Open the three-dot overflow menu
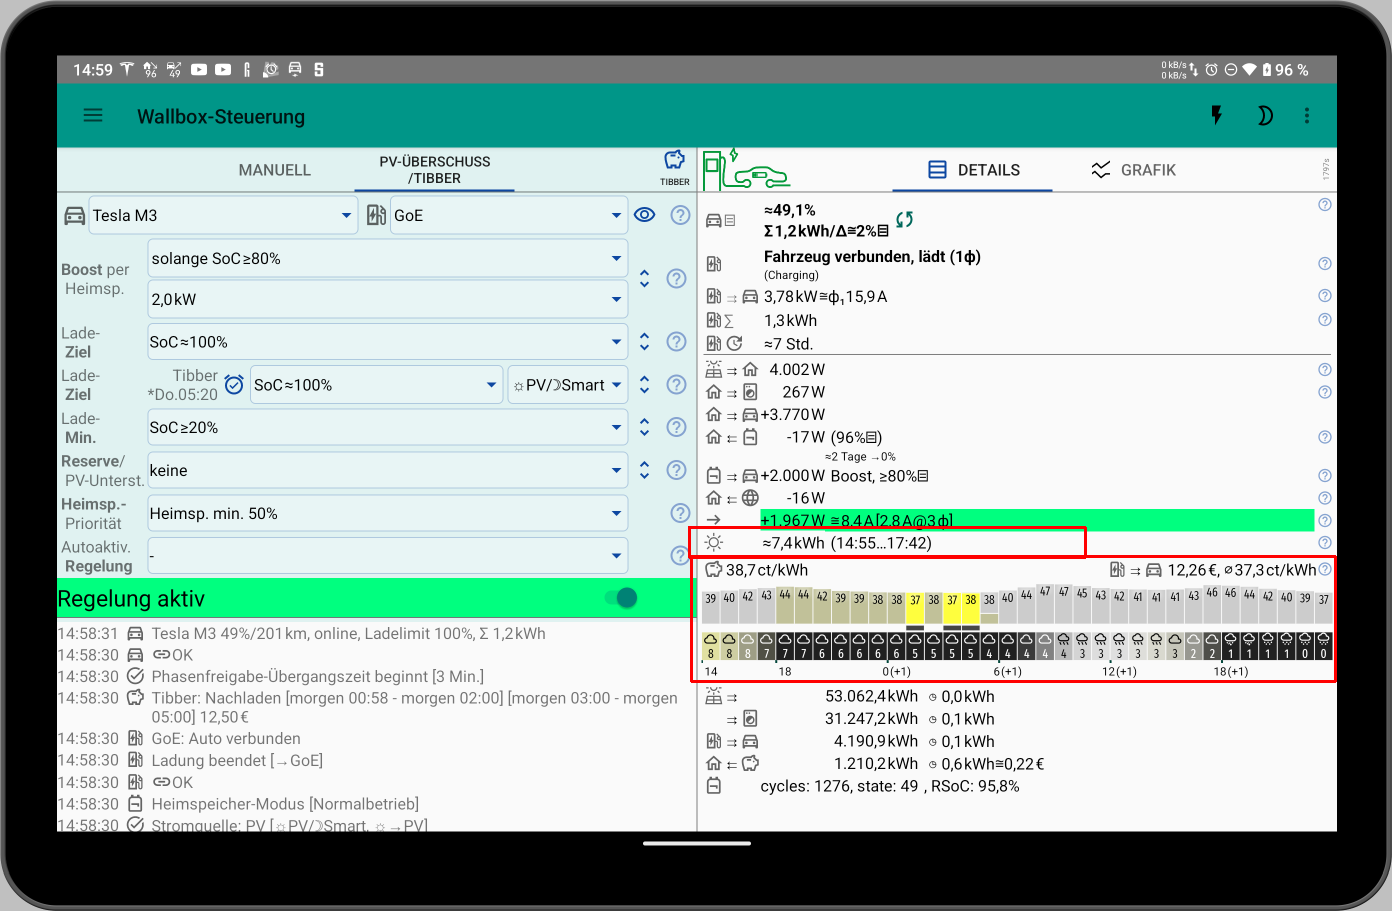 1307,115
